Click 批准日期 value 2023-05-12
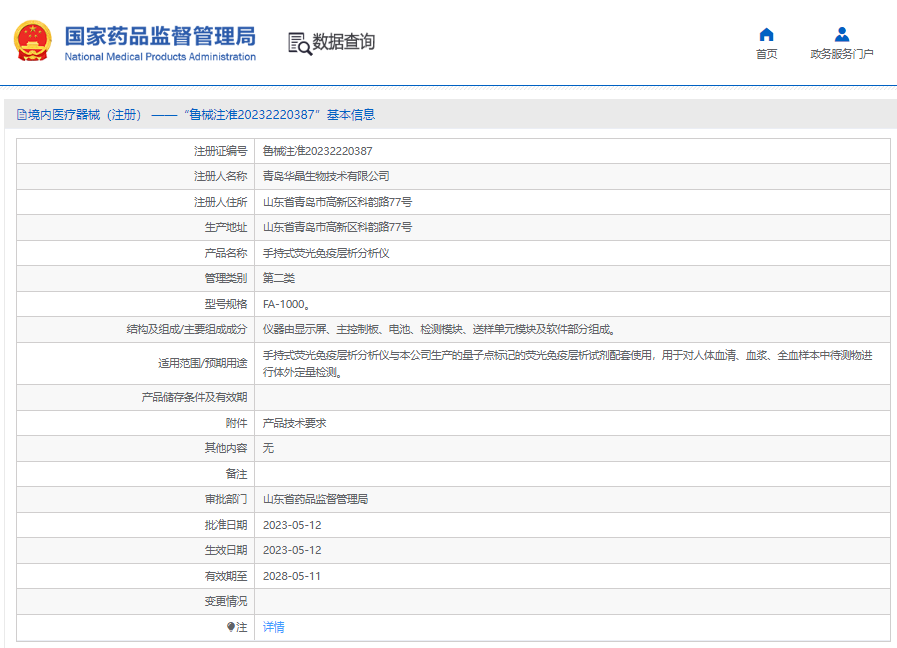The height and width of the screenshot is (648, 897). click(292, 524)
